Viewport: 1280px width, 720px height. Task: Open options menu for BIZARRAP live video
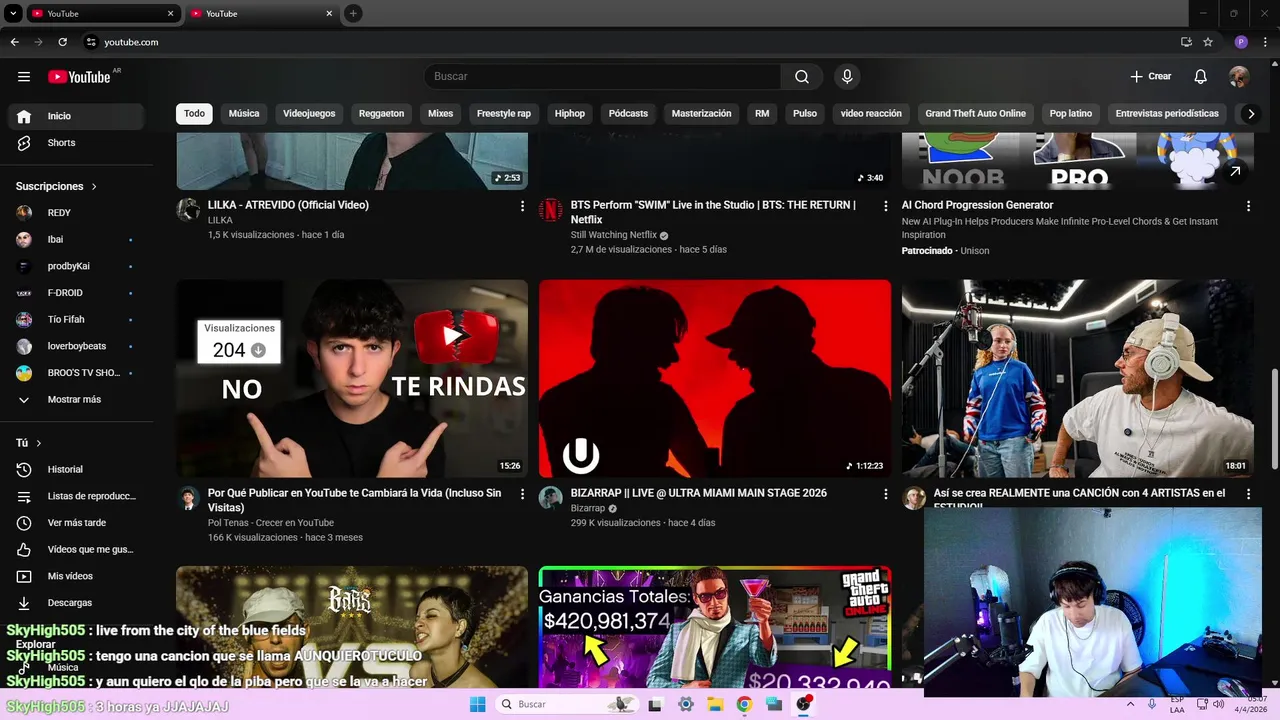pos(885,494)
